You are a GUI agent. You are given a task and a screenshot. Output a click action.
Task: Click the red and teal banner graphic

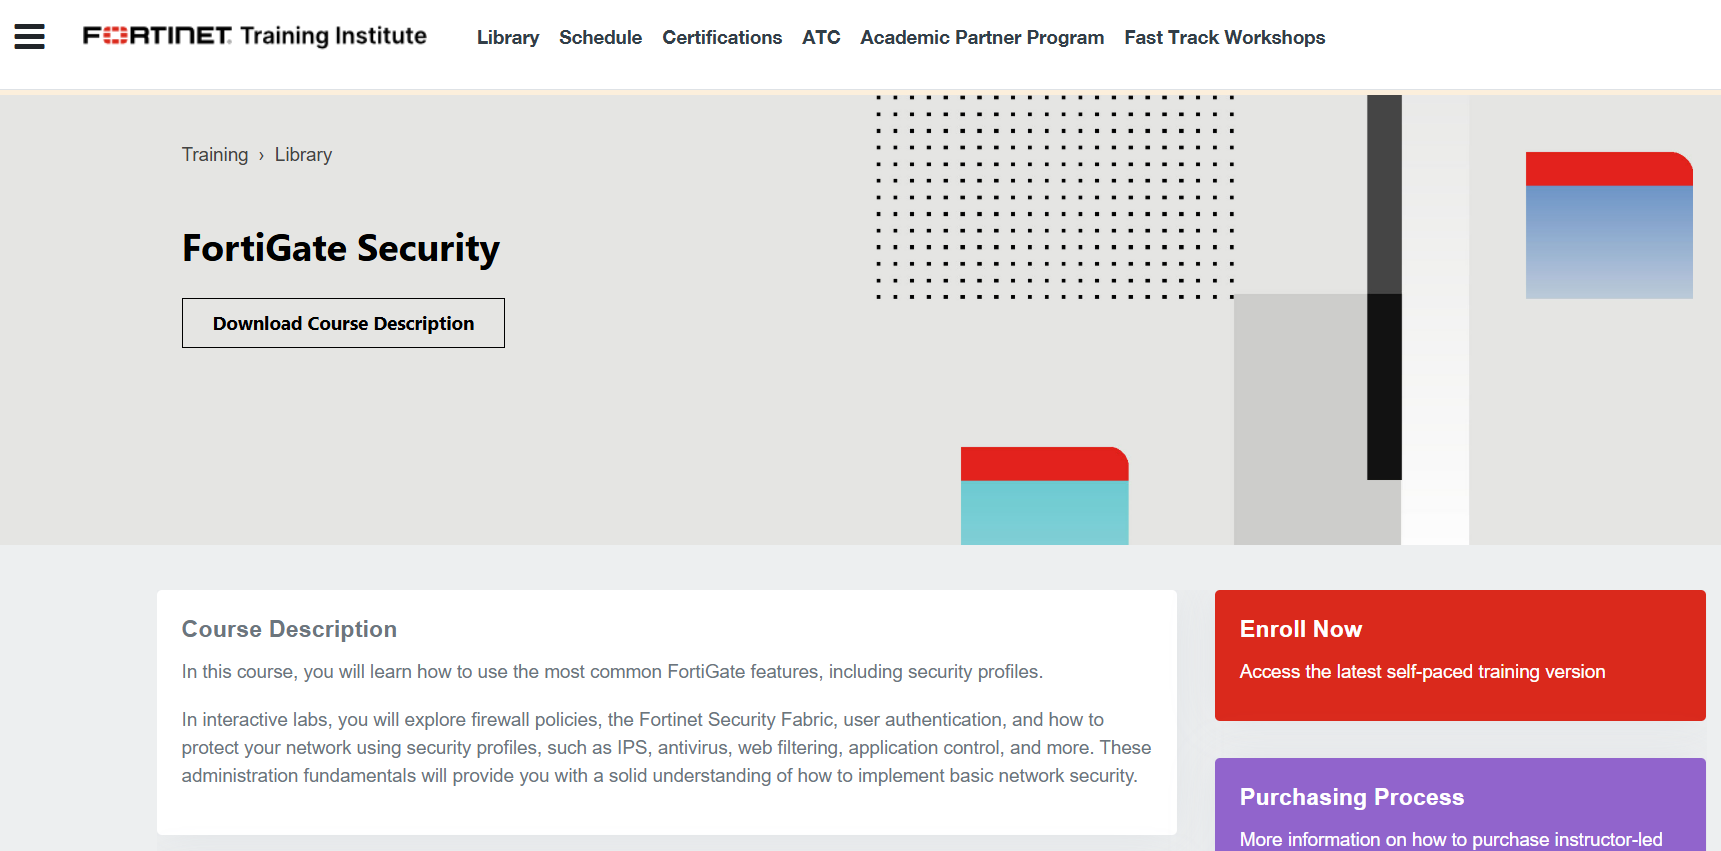point(1045,496)
